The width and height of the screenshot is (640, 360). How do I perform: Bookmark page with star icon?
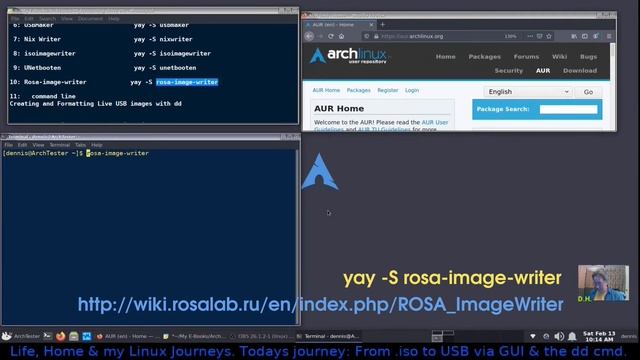549,36
